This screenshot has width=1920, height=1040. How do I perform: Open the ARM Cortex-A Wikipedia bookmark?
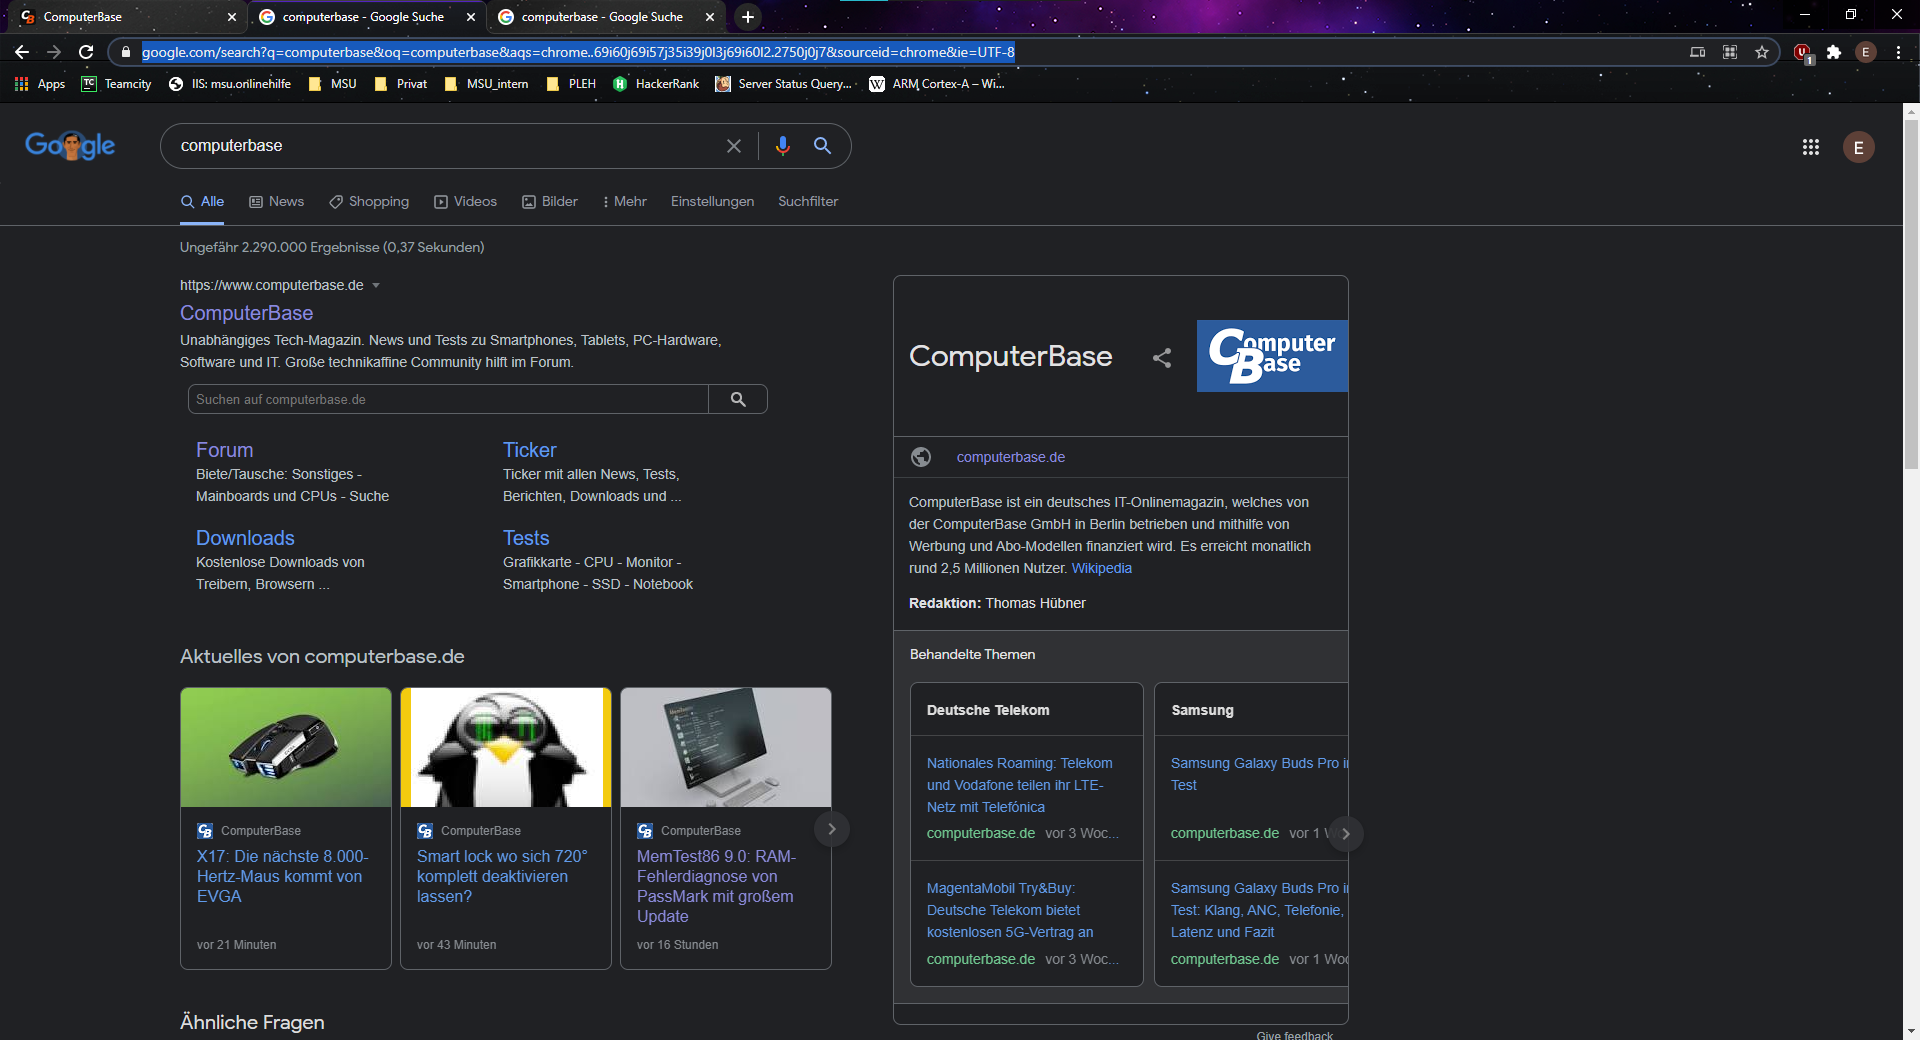(937, 84)
